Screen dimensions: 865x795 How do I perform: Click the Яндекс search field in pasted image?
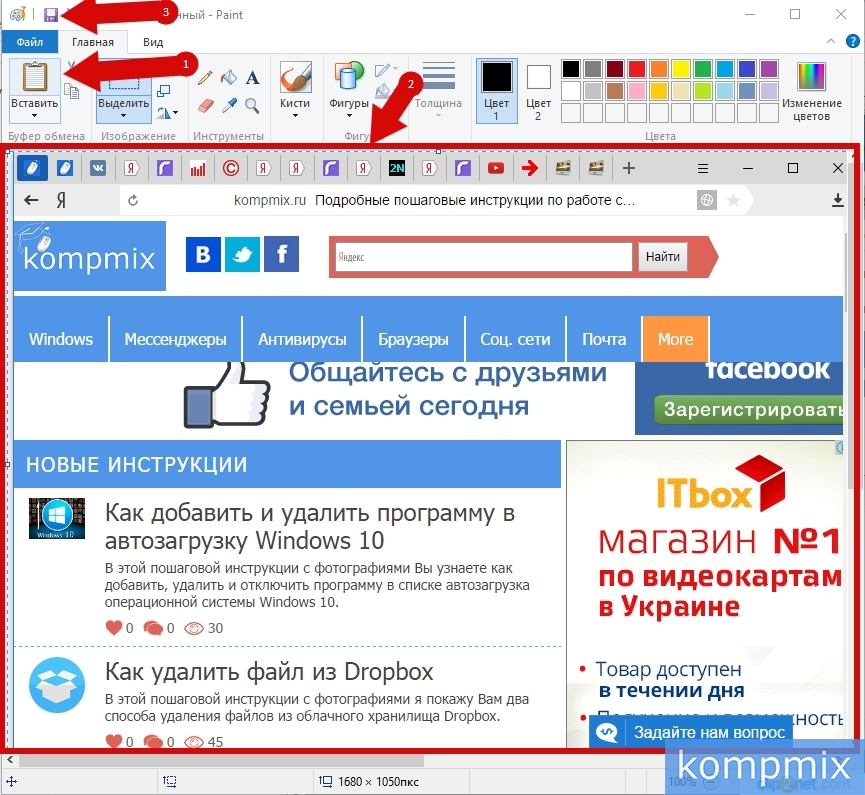[x=483, y=257]
